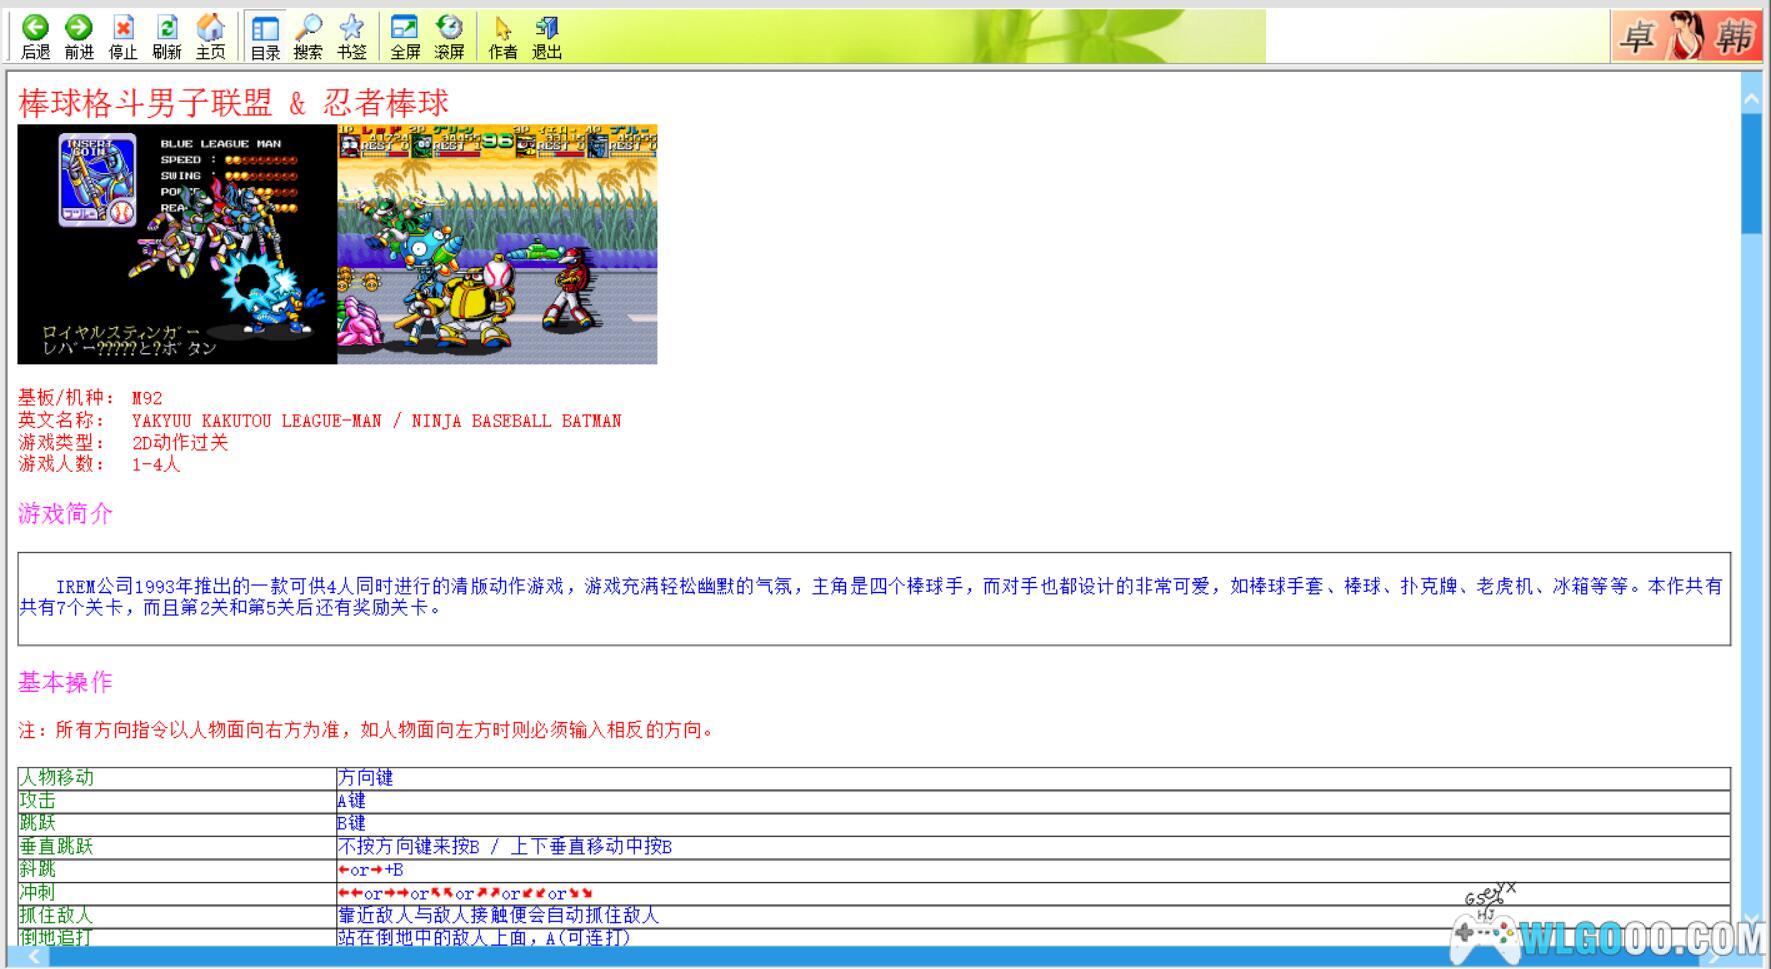This screenshot has width=1771, height=969.
Task: Show 作者 (Author) info
Action: [x=502, y=37]
